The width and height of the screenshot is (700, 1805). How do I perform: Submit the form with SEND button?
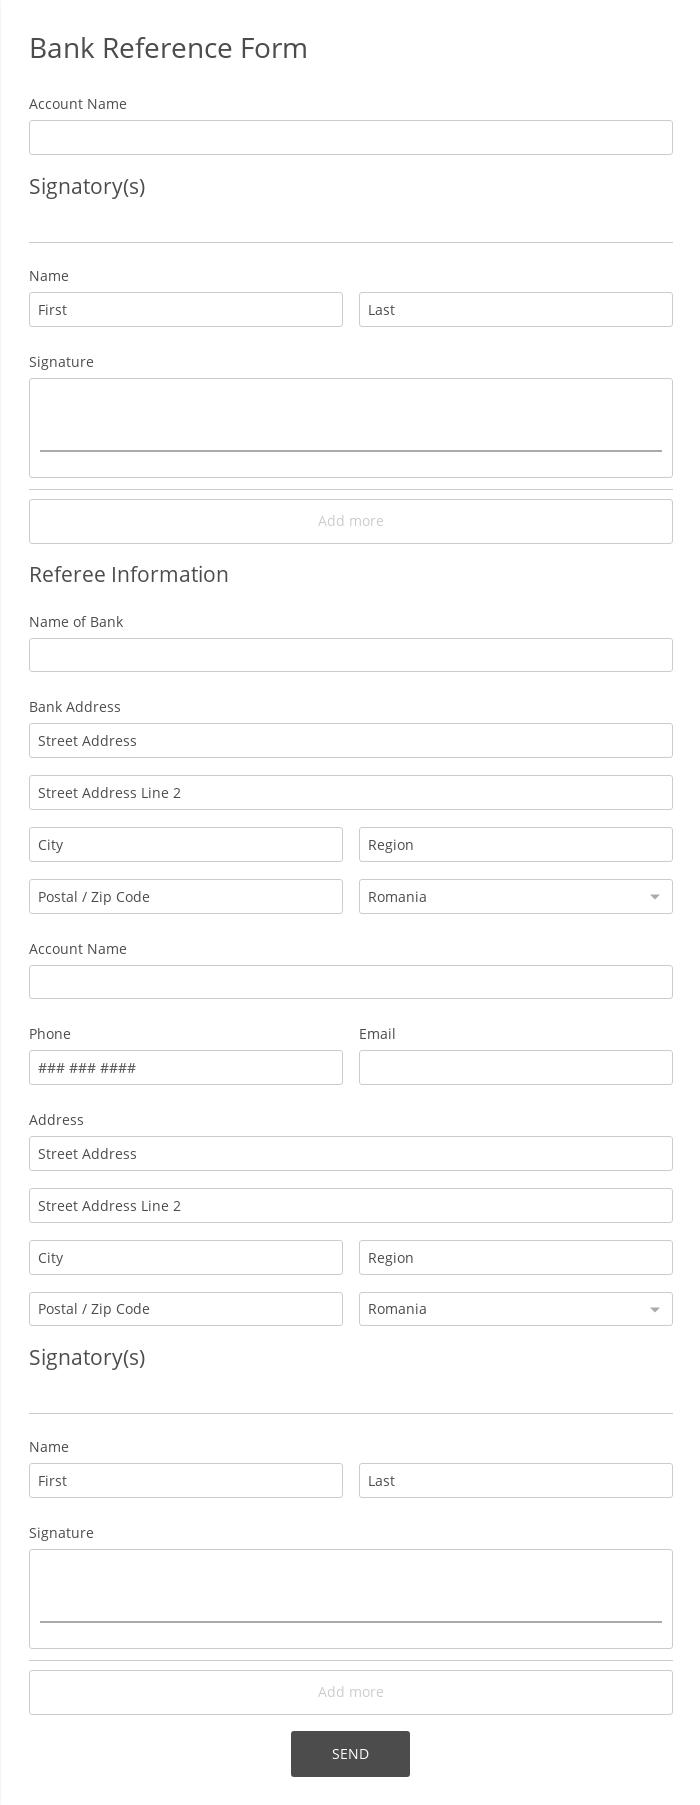350,1754
